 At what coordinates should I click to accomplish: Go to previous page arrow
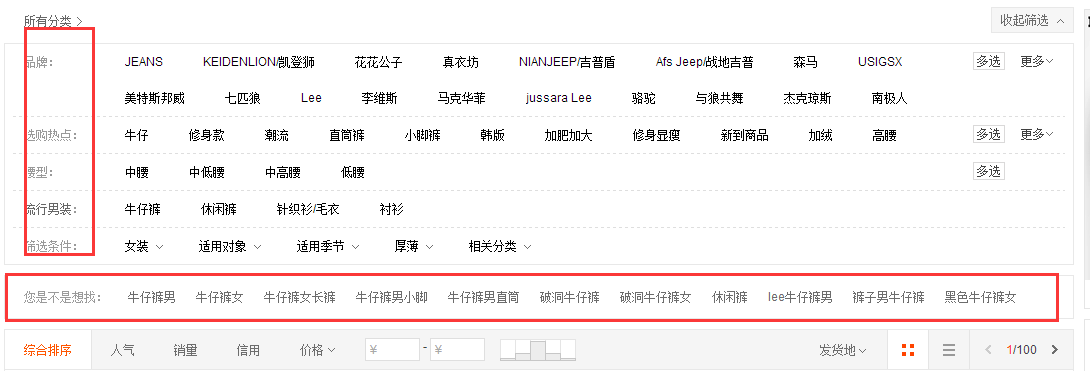(989, 349)
